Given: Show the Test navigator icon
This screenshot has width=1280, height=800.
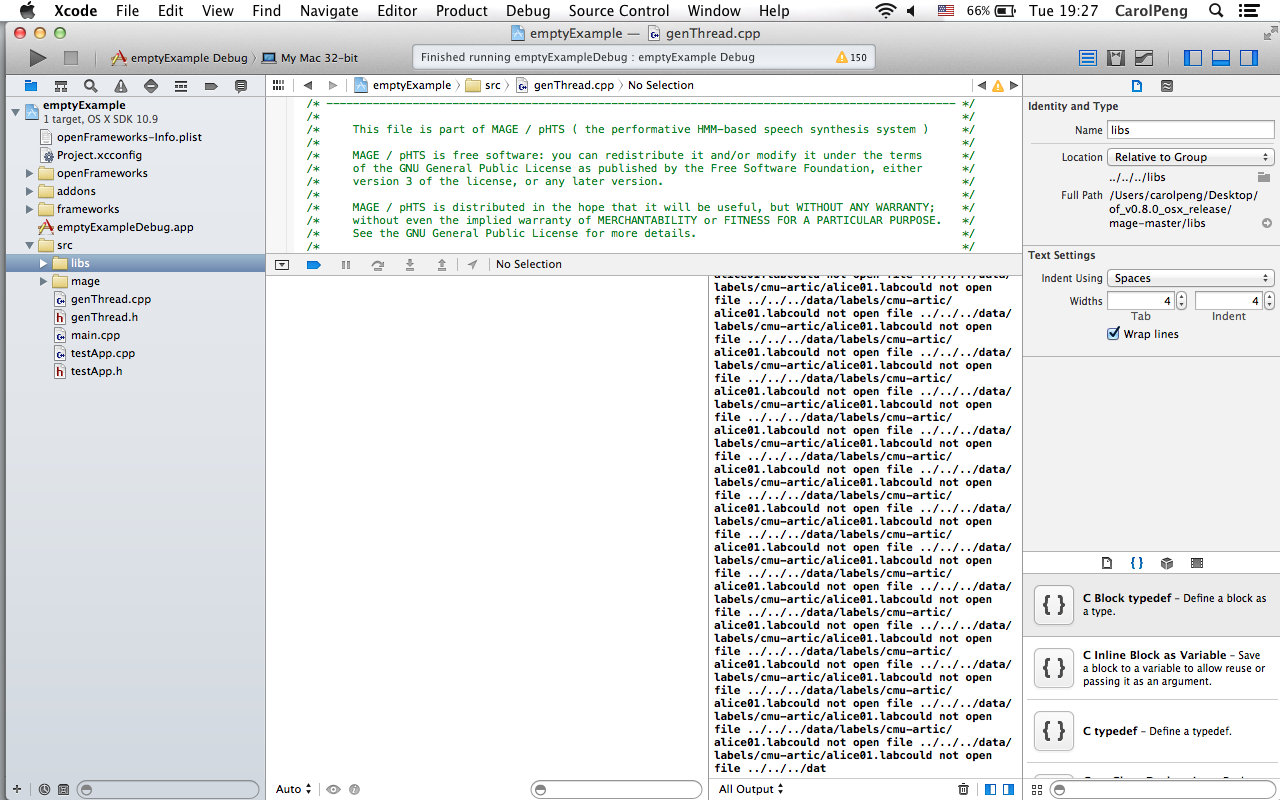Looking at the screenshot, I should (151, 86).
